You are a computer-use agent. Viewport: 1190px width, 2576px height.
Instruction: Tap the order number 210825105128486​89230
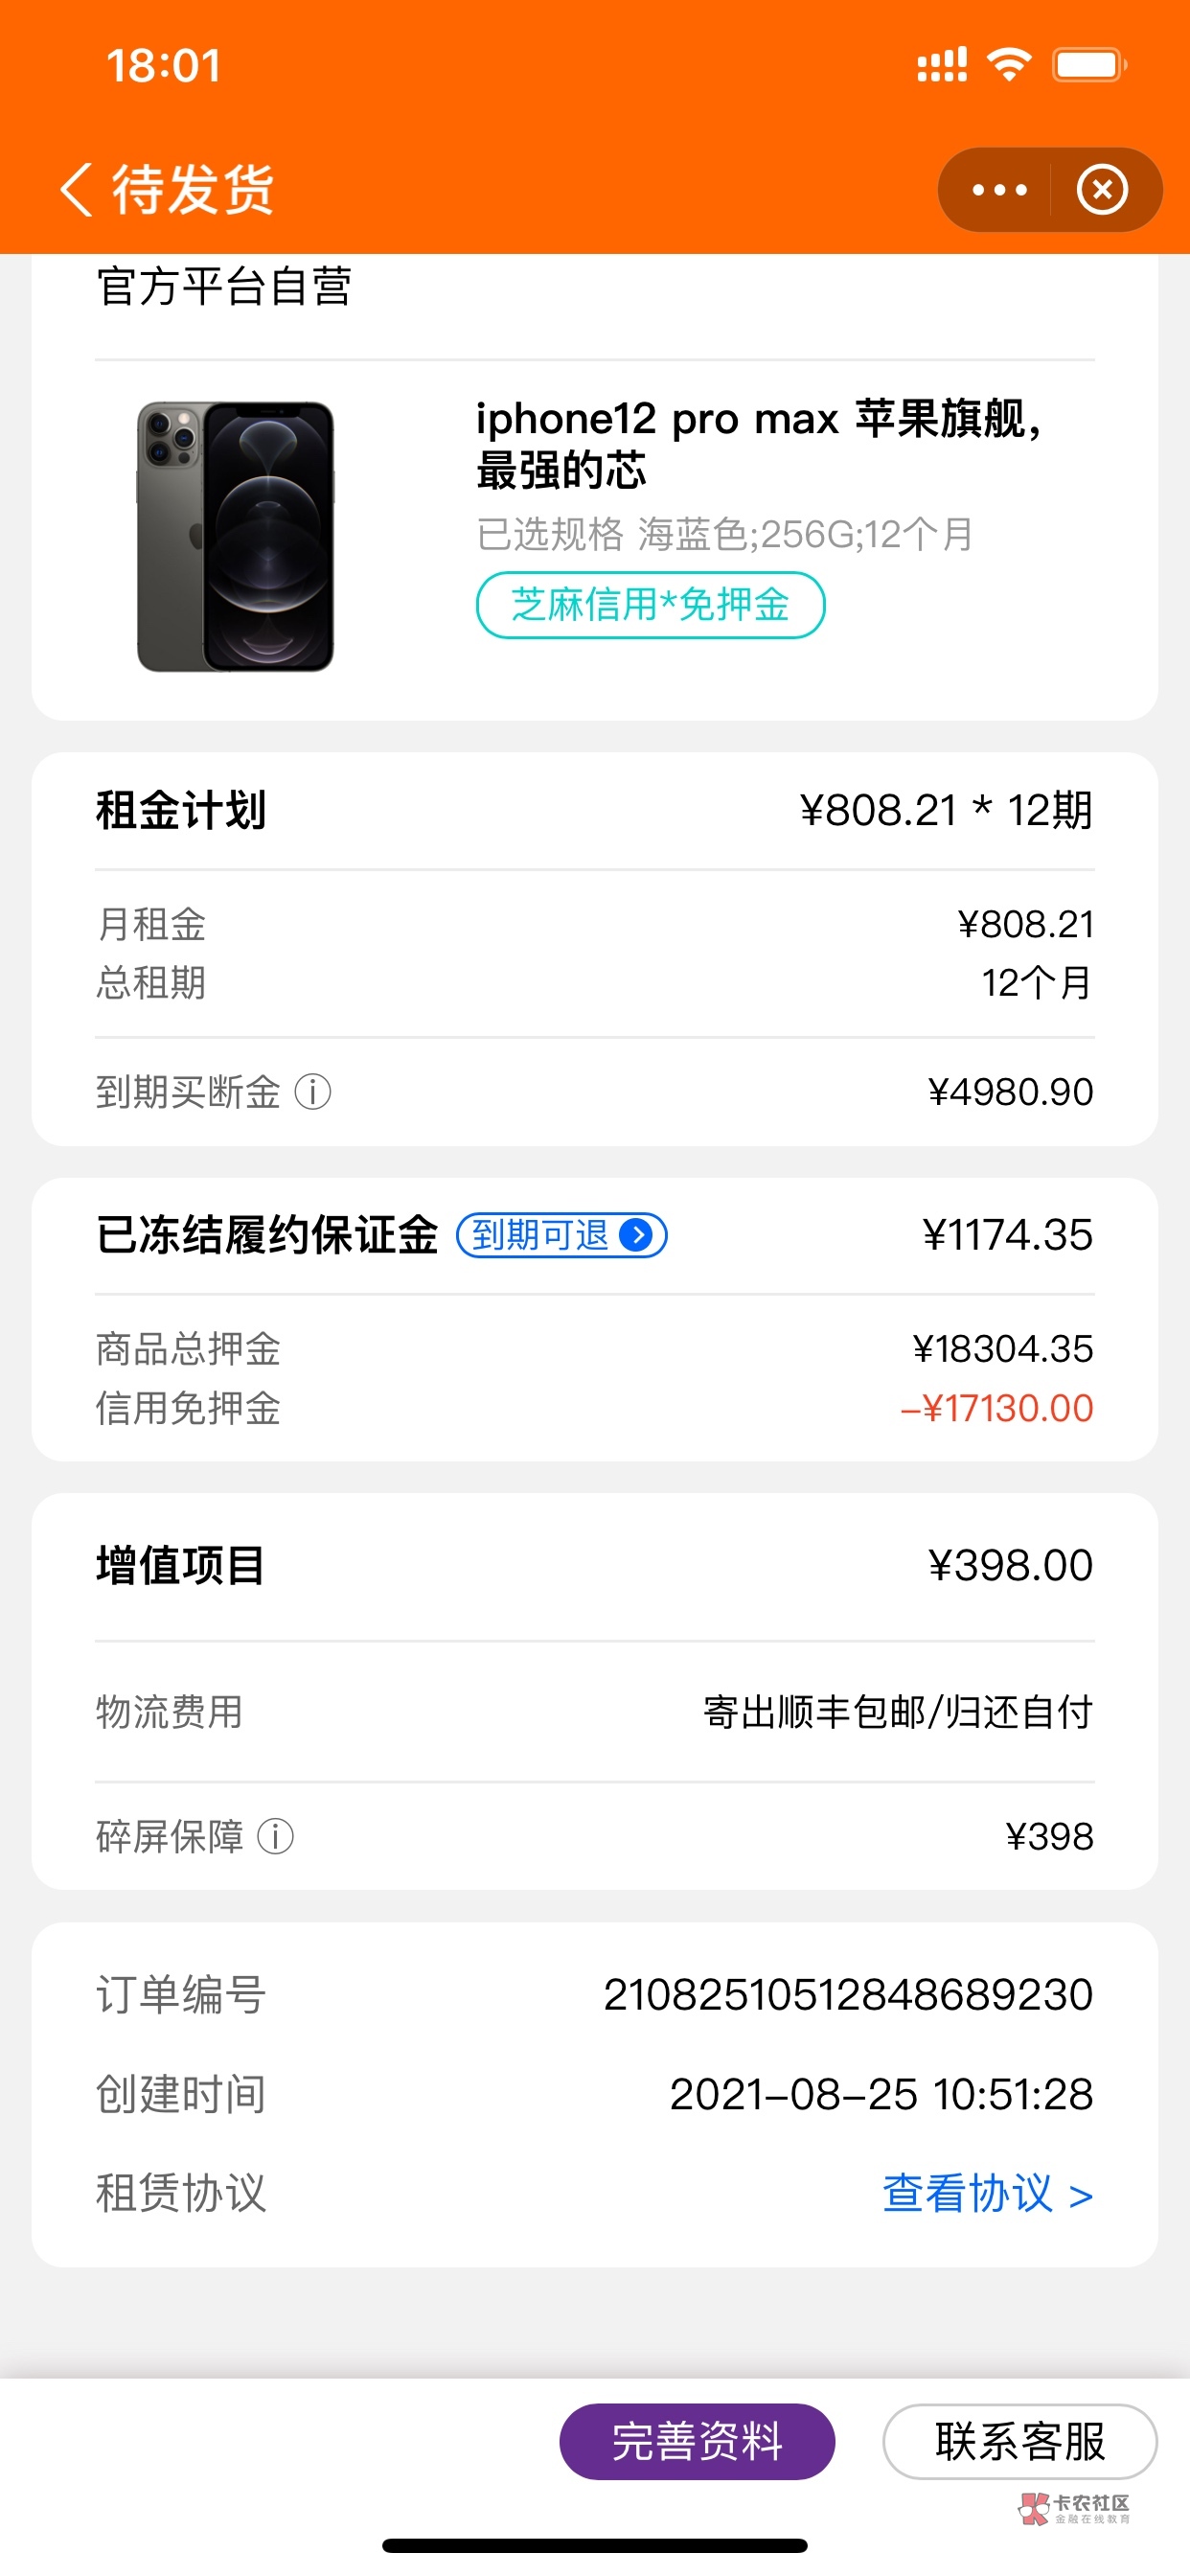847,1995
